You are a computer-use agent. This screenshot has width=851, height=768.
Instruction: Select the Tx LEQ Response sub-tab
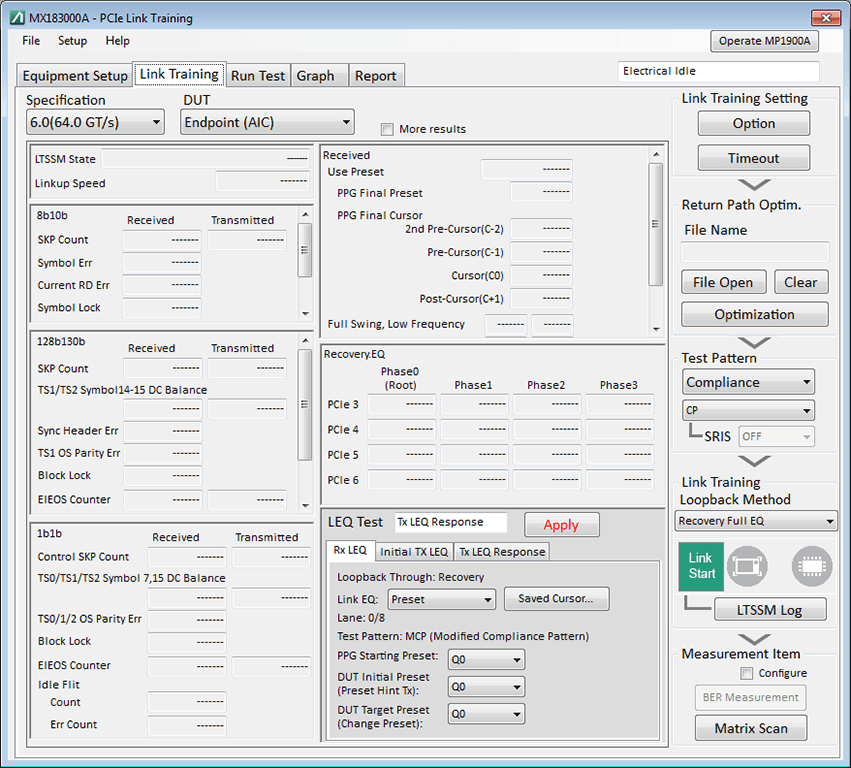point(501,552)
